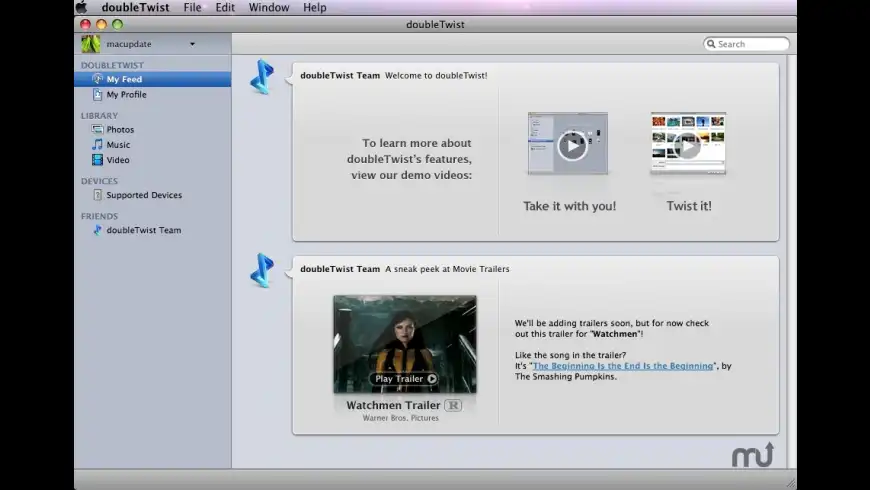Play the 'Take it with you!' demo video
Screen dimensions: 870x490
click(x=571, y=146)
